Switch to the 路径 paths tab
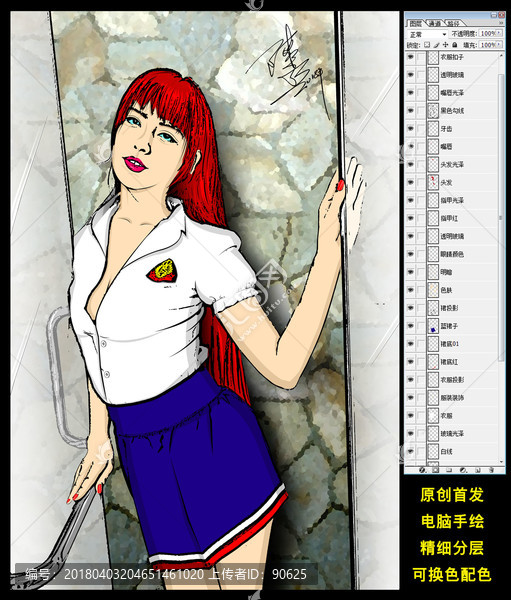This screenshot has height=600, width=511. (x=453, y=24)
